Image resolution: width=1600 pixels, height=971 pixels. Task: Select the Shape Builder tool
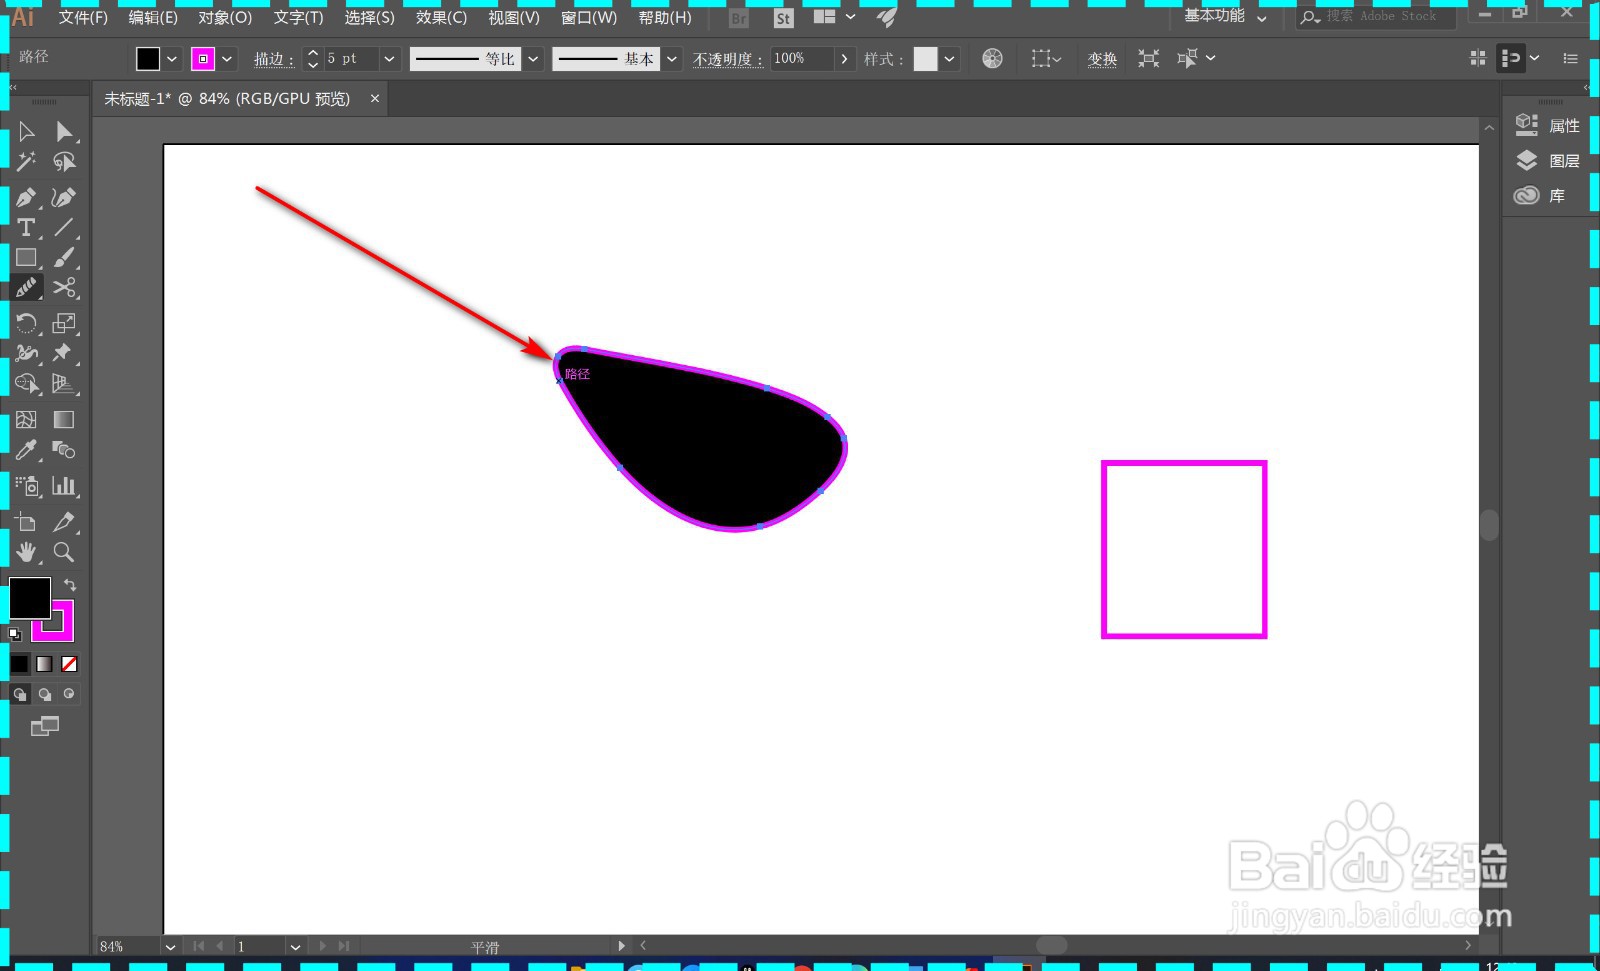point(27,384)
